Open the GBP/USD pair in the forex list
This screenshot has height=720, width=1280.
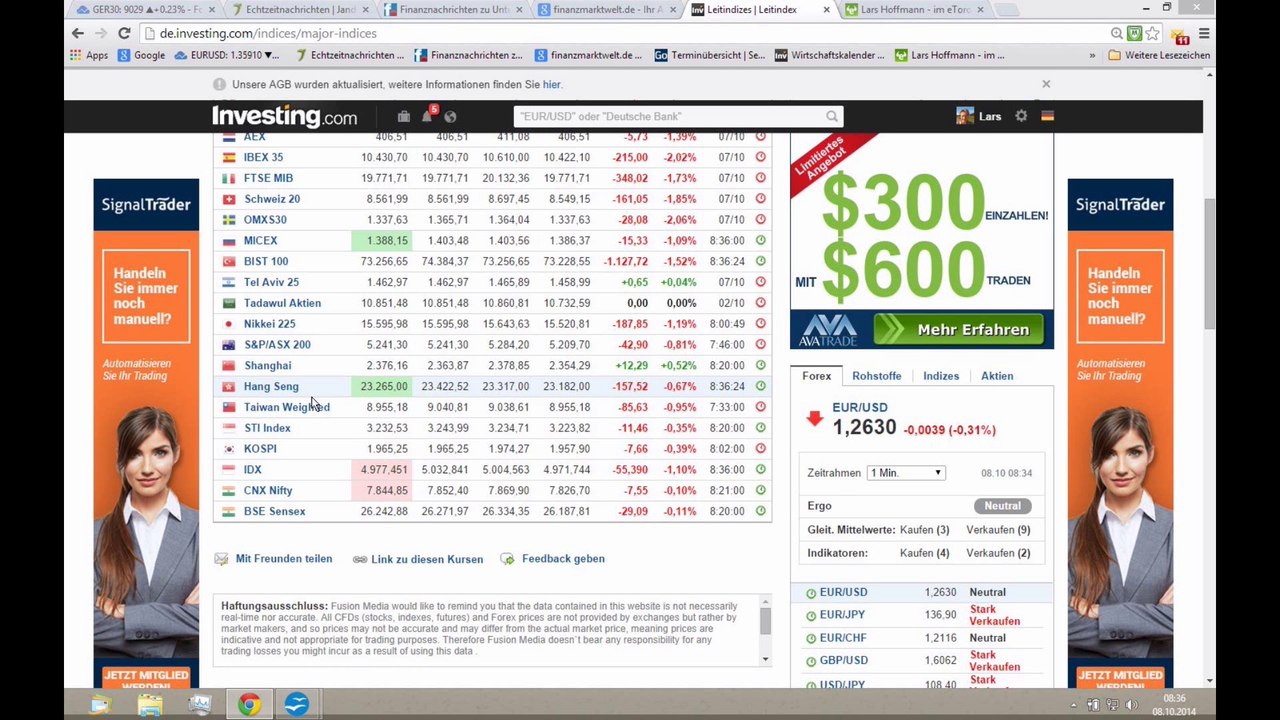(844, 660)
